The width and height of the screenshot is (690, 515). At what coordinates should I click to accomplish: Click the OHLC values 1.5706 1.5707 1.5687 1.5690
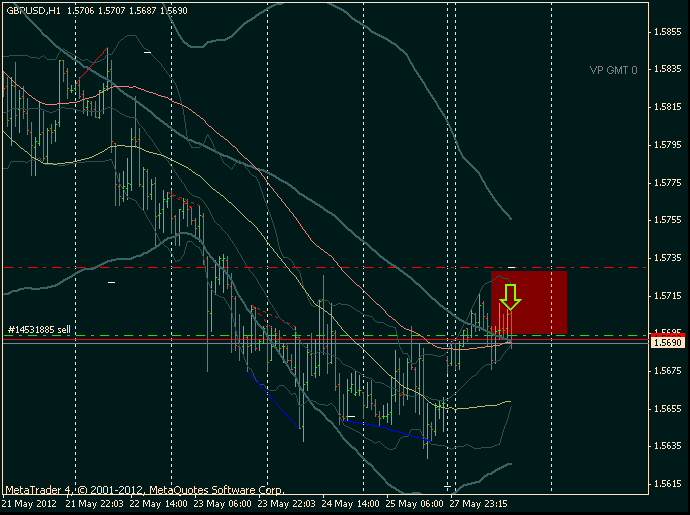(127, 11)
